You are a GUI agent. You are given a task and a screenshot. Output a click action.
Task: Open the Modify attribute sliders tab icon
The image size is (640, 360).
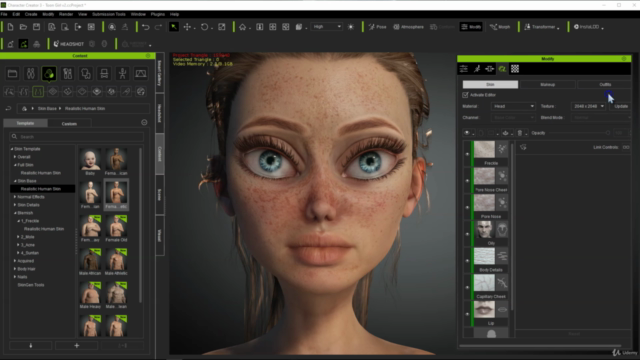pyautogui.click(x=464, y=69)
